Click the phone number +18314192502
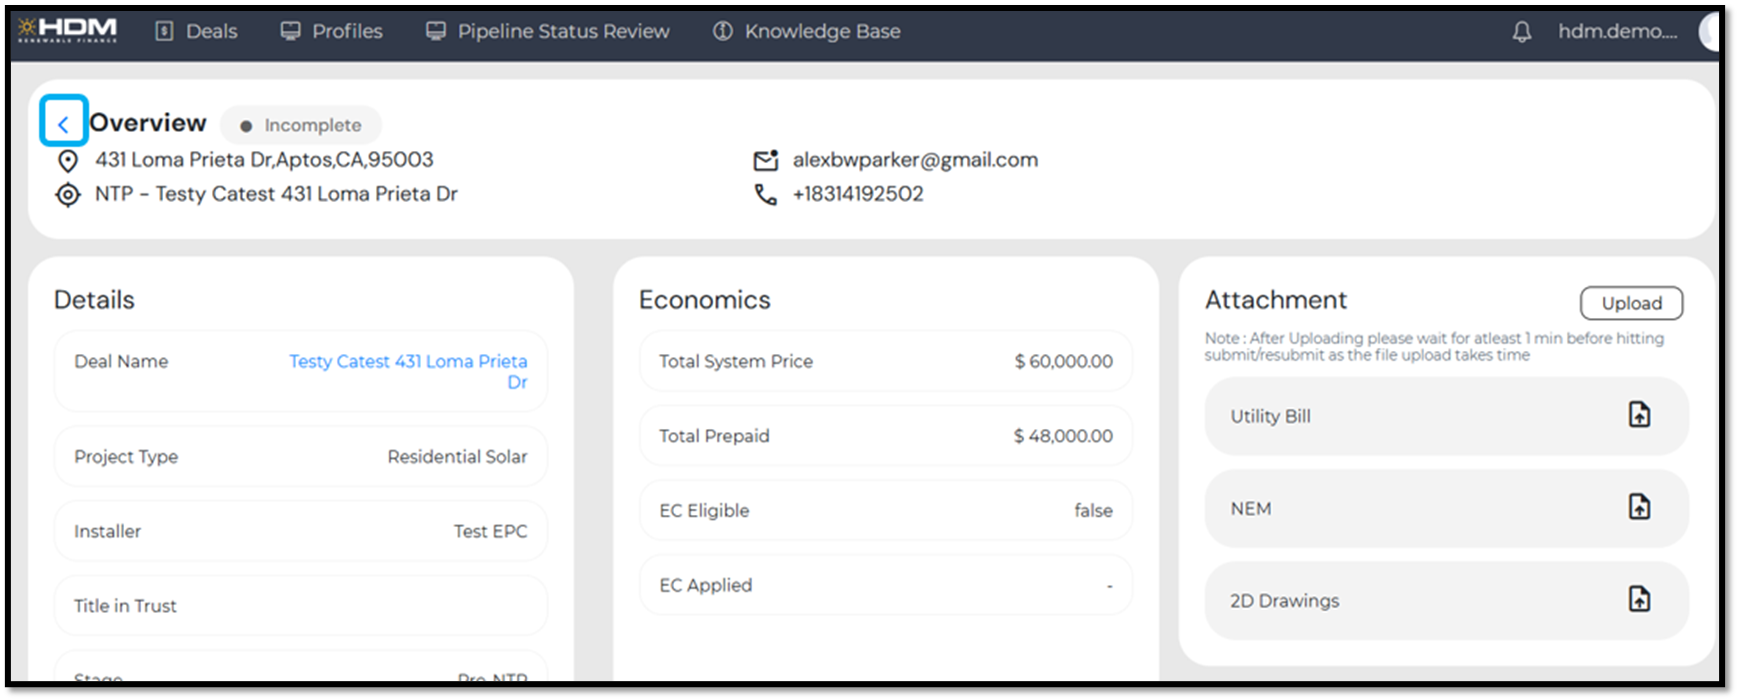This screenshot has height=700, width=1738. [x=858, y=194]
